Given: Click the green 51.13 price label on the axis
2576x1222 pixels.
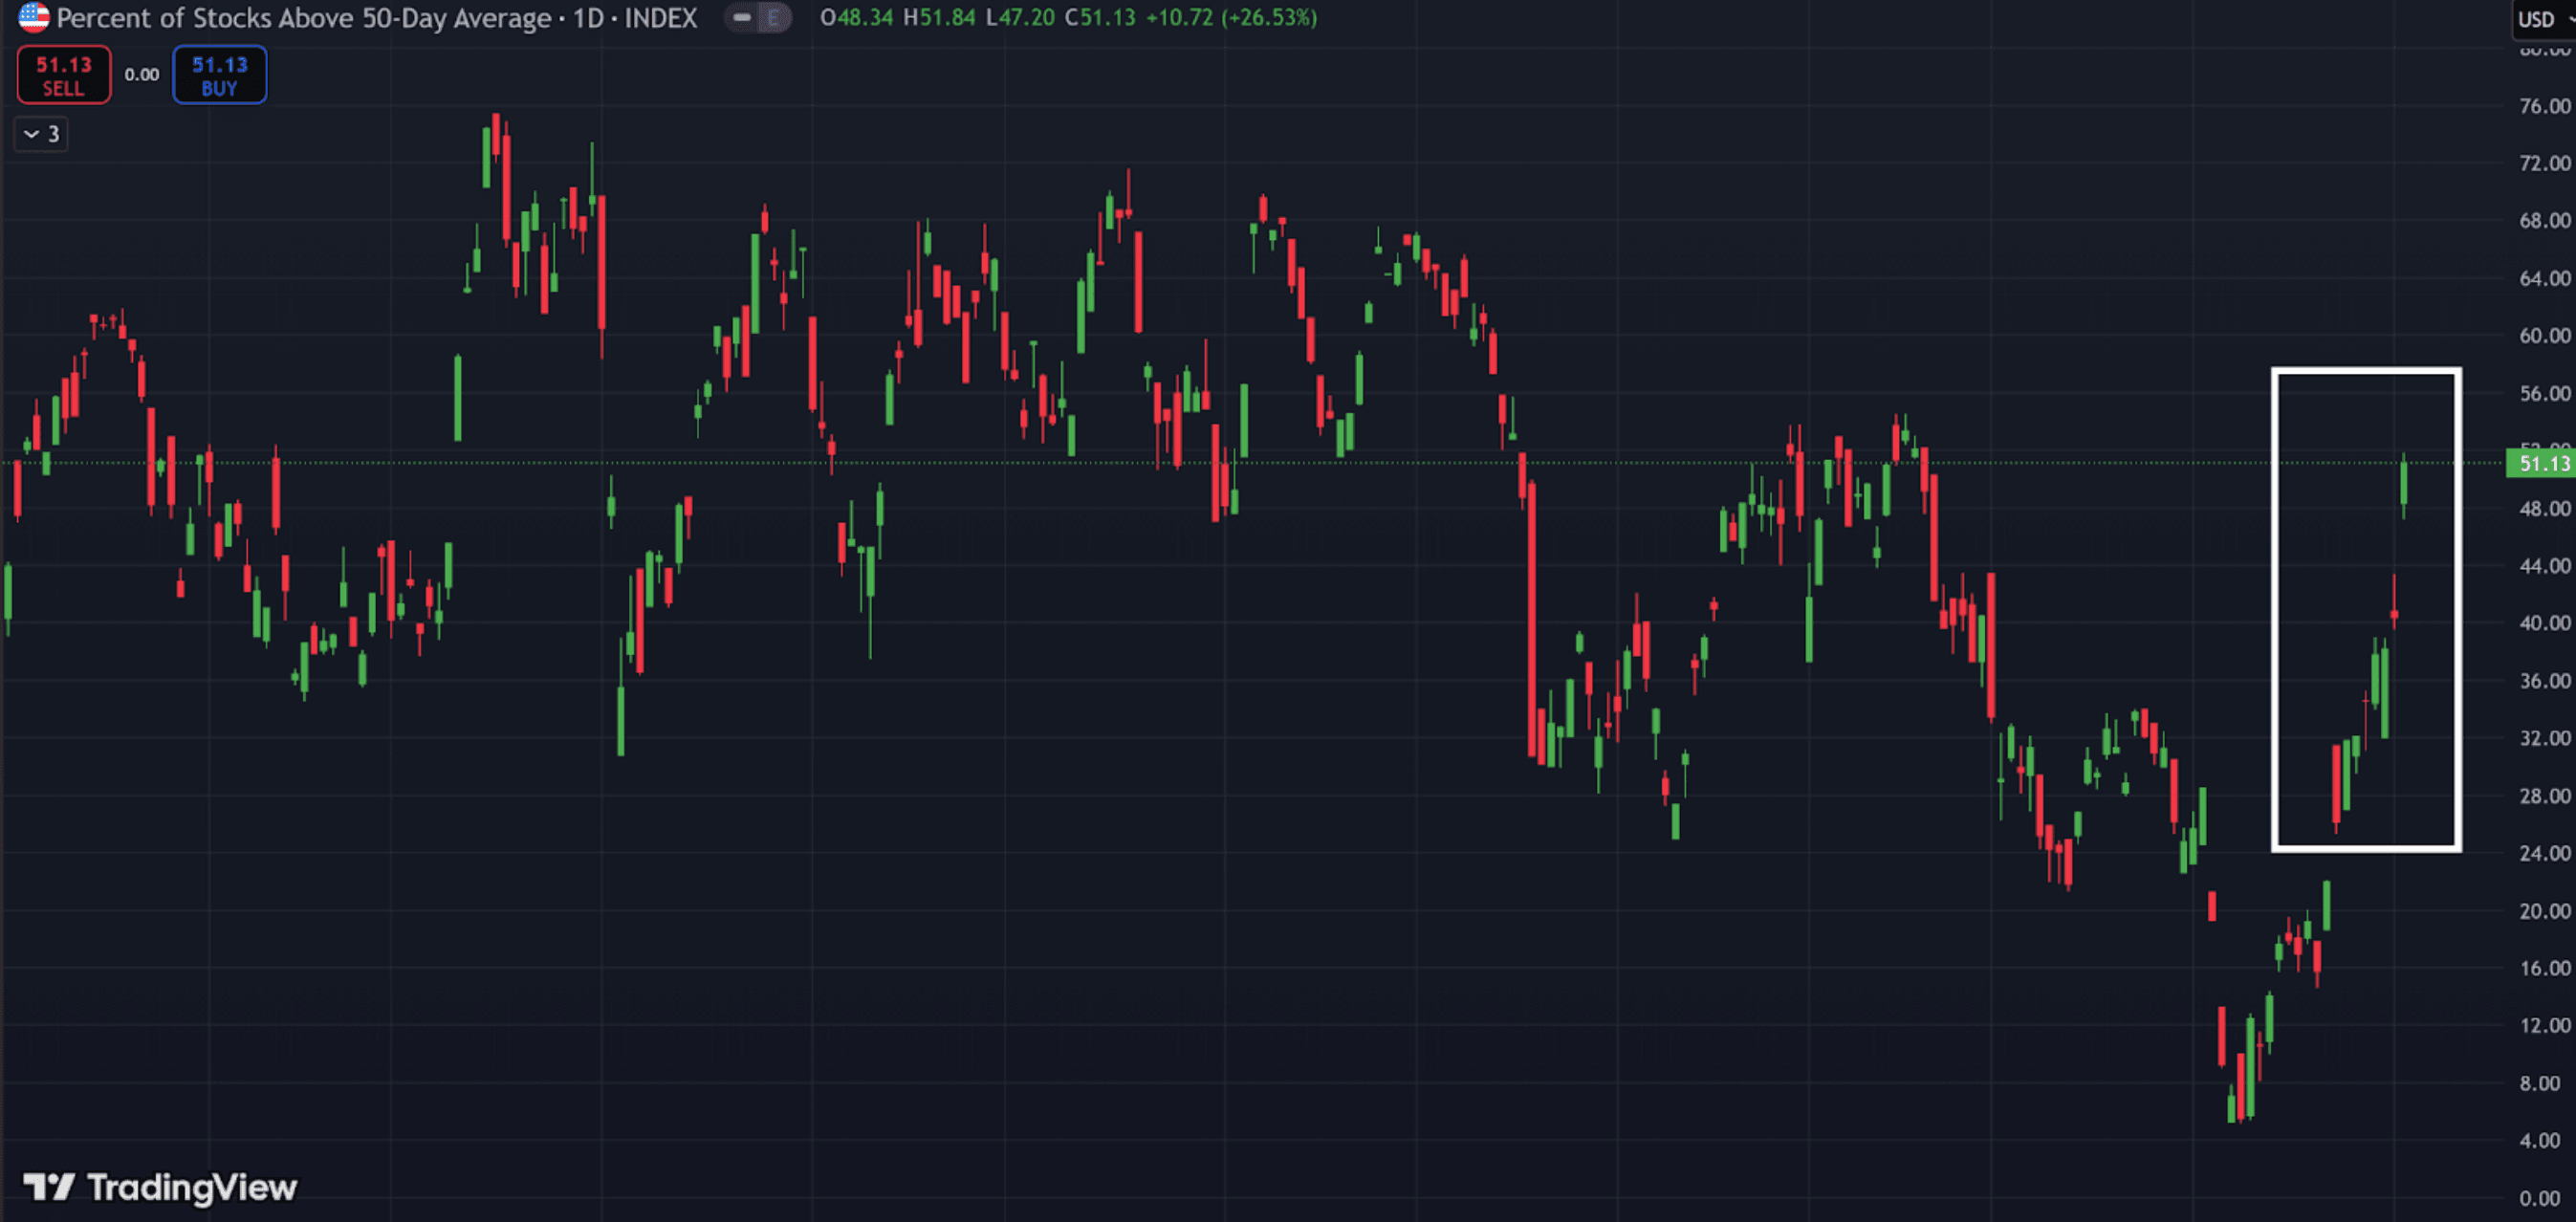Looking at the screenshot, I should 2541,464.
